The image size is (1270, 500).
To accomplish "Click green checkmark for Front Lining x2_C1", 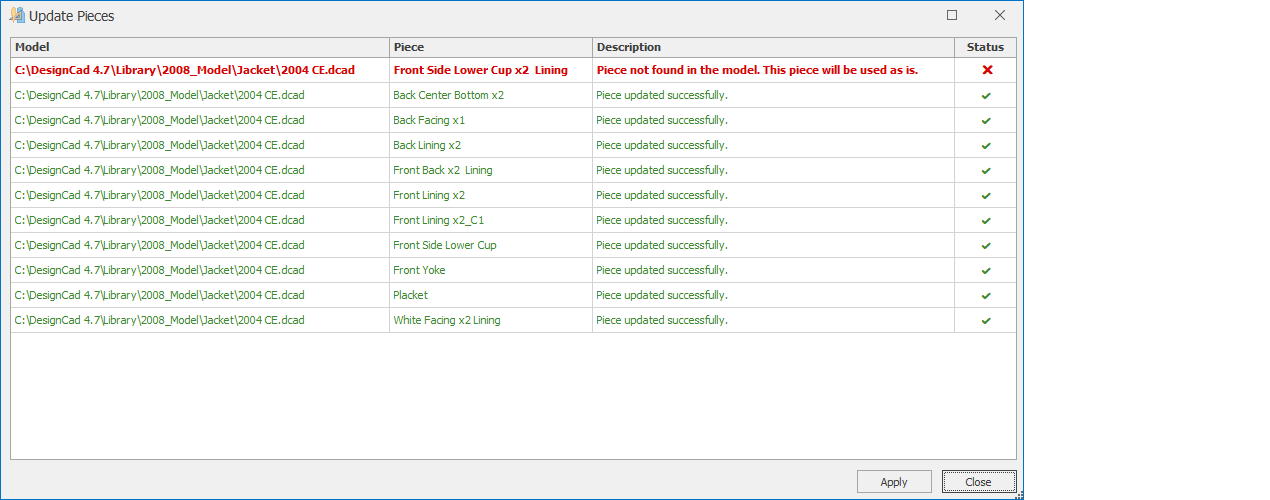I will 986,221.
